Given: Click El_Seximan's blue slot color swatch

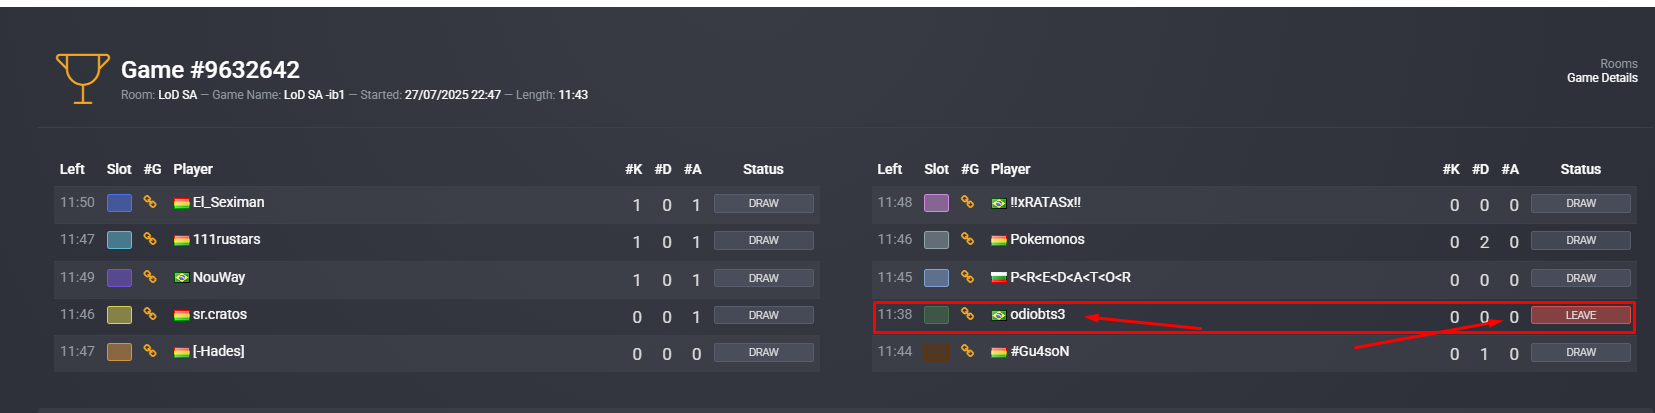Looking at the screenshot, I should [x=119, y=203].
